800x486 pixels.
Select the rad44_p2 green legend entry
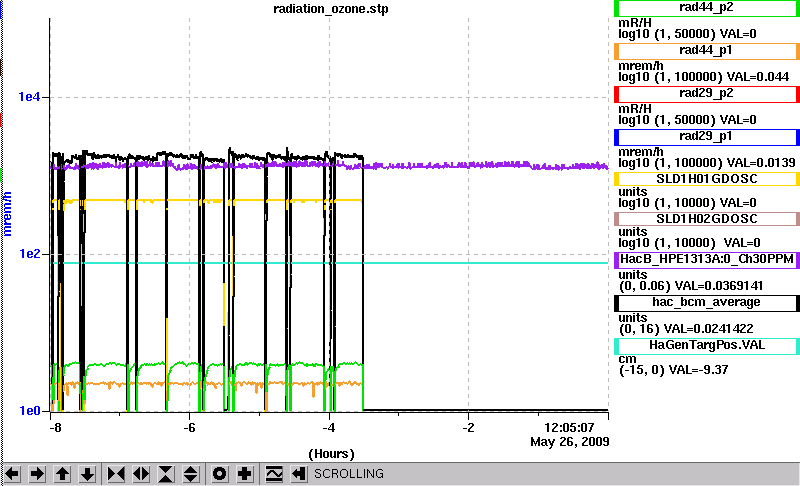pos(707,8)
